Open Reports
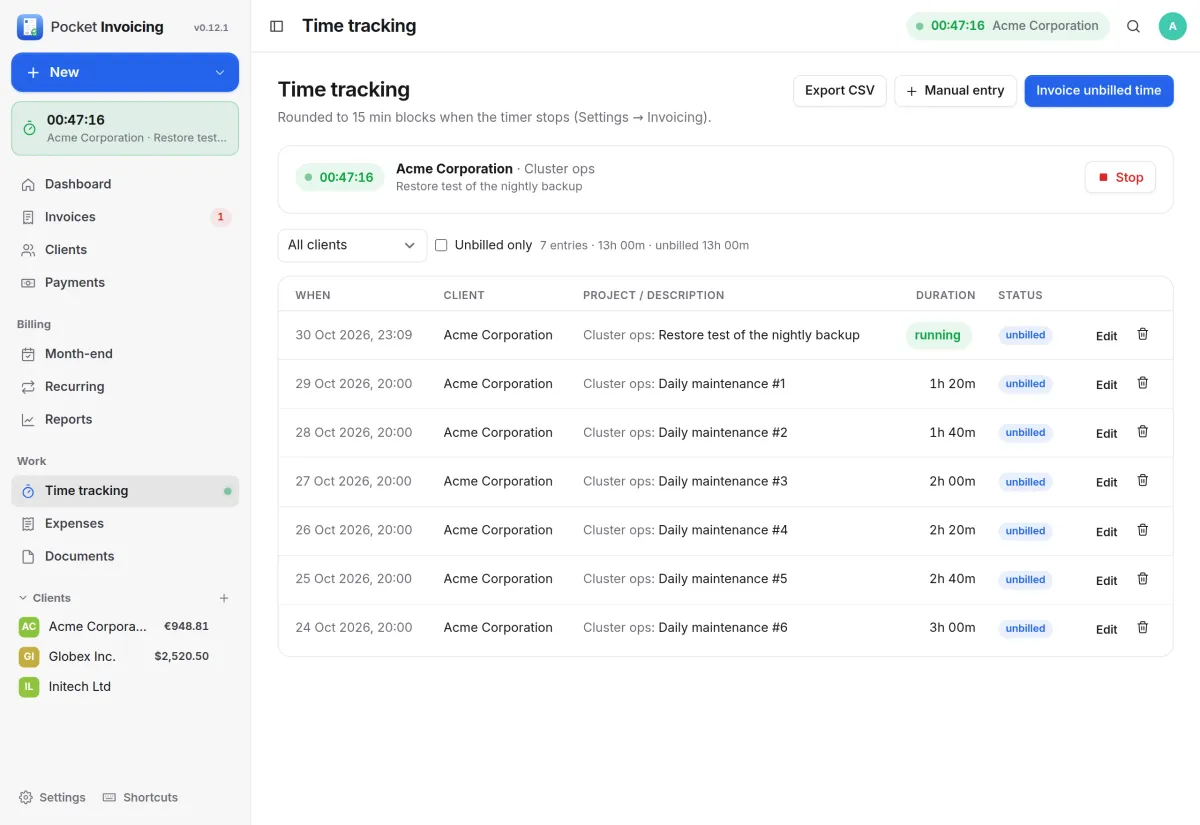The image size is (1200, 825). pos(125,420)
